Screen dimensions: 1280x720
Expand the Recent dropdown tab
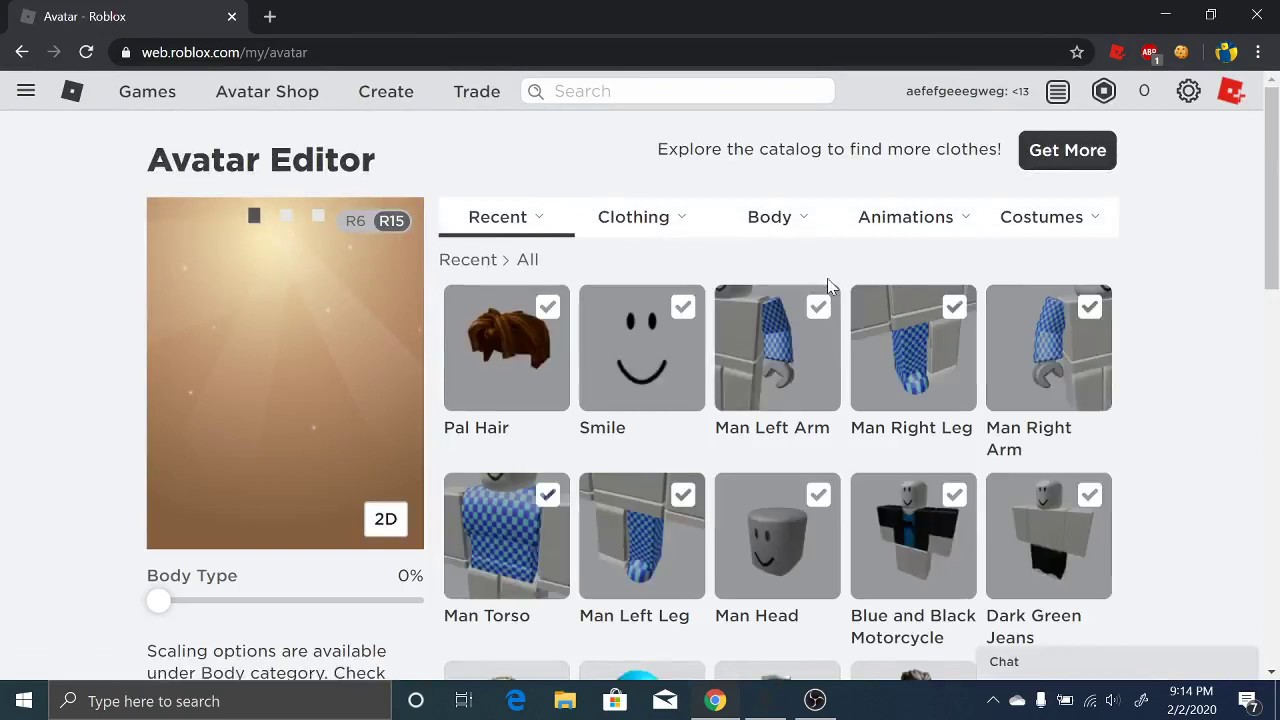[x=506, y=217]
